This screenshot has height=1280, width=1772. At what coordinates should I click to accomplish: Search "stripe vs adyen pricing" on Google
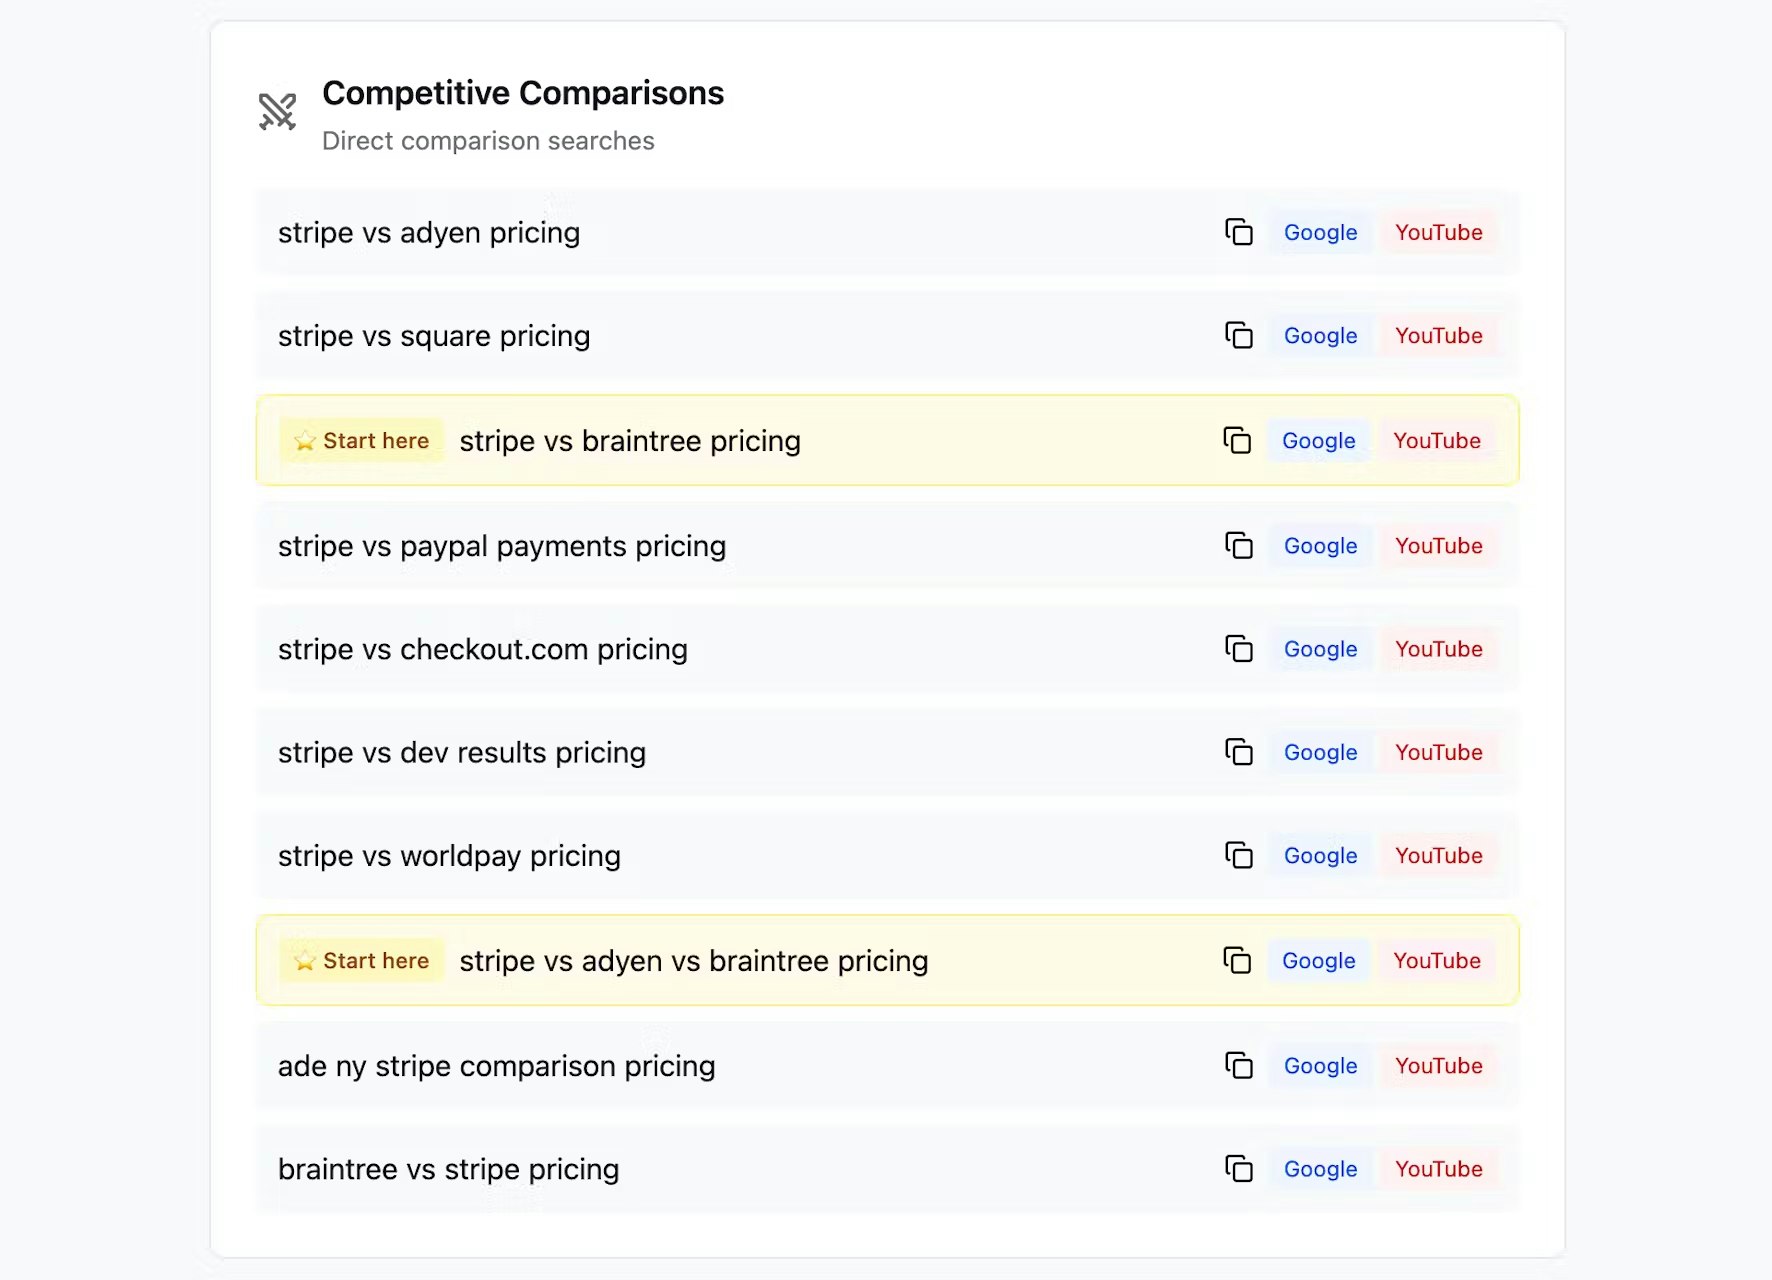[x=1320, y=232]
